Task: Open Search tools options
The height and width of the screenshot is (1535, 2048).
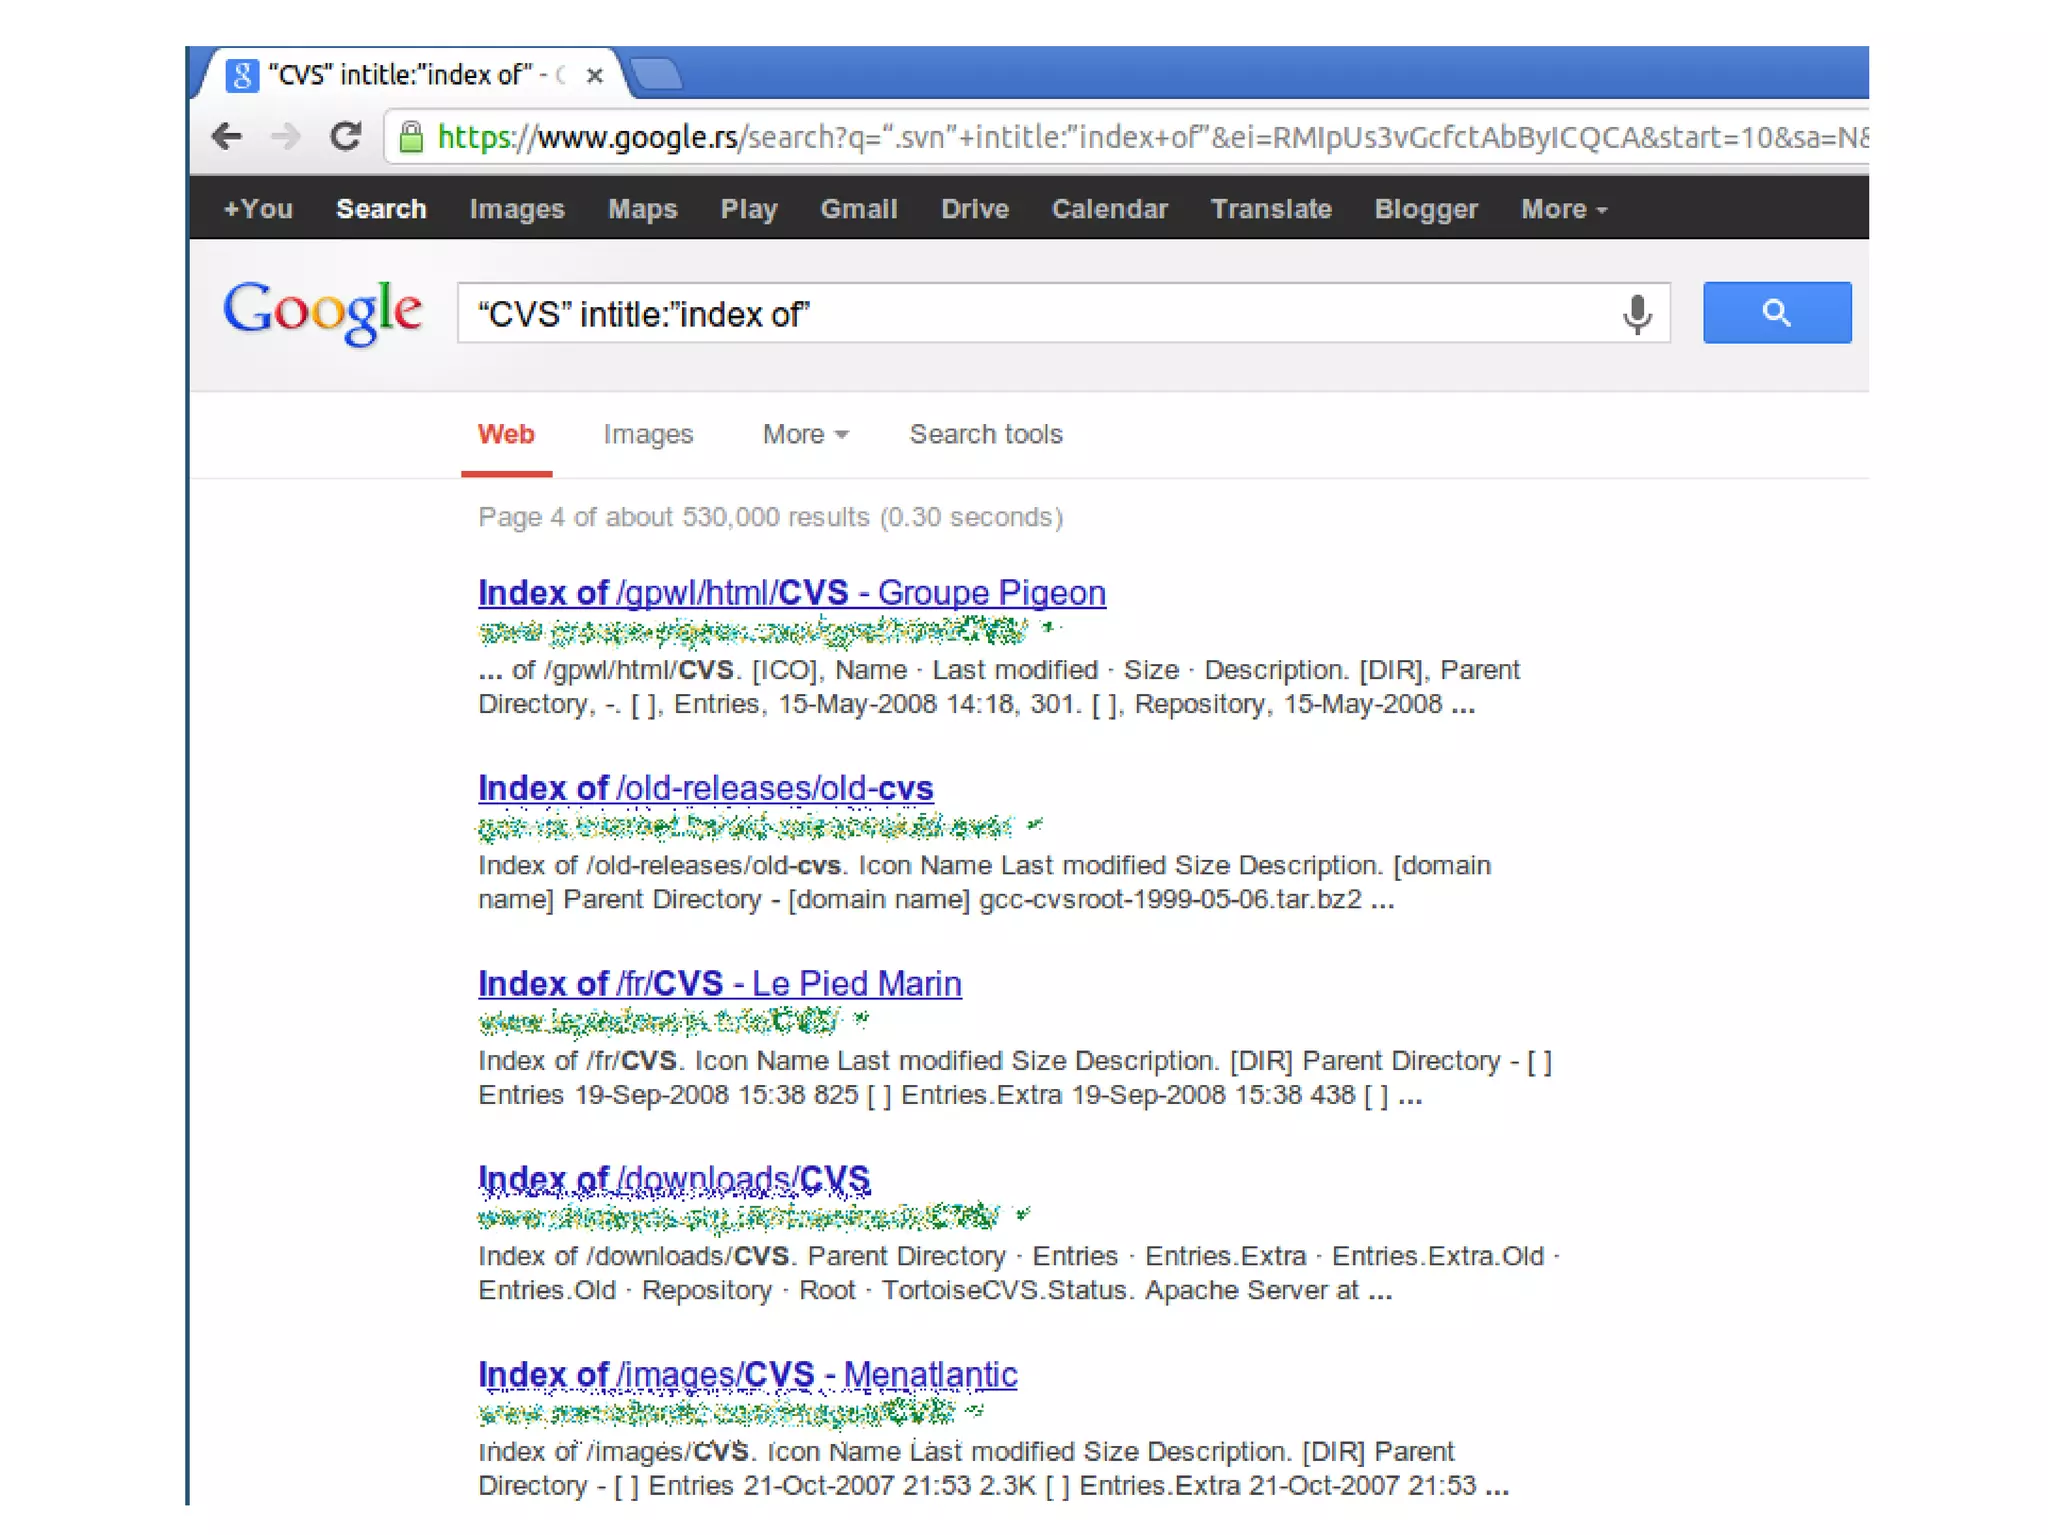Action: [x=985, y=434]
